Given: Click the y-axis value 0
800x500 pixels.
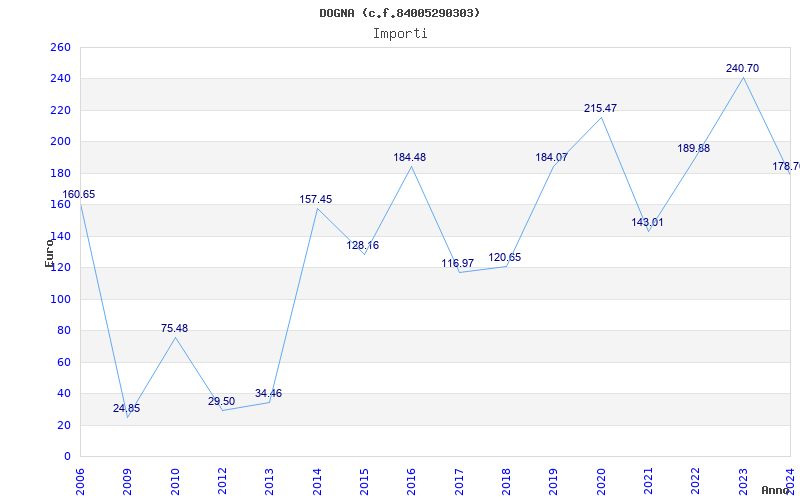Looking at the screenshot, I should 67,456.
